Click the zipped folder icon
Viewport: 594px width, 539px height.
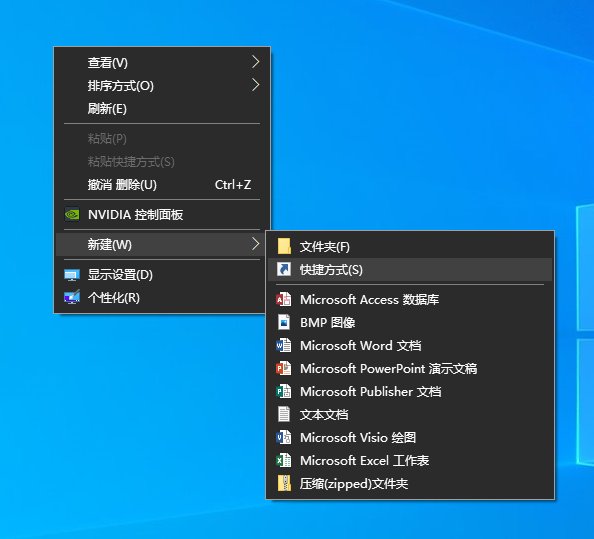point(284,484)
